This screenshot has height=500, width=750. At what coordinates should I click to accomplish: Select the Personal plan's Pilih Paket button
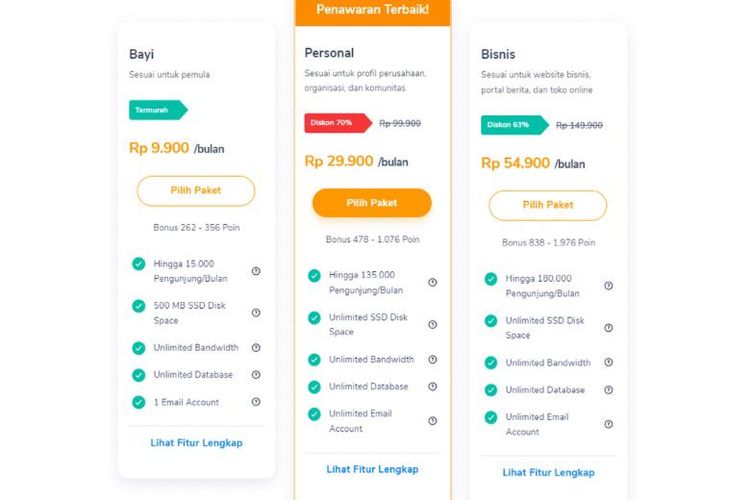372,203
